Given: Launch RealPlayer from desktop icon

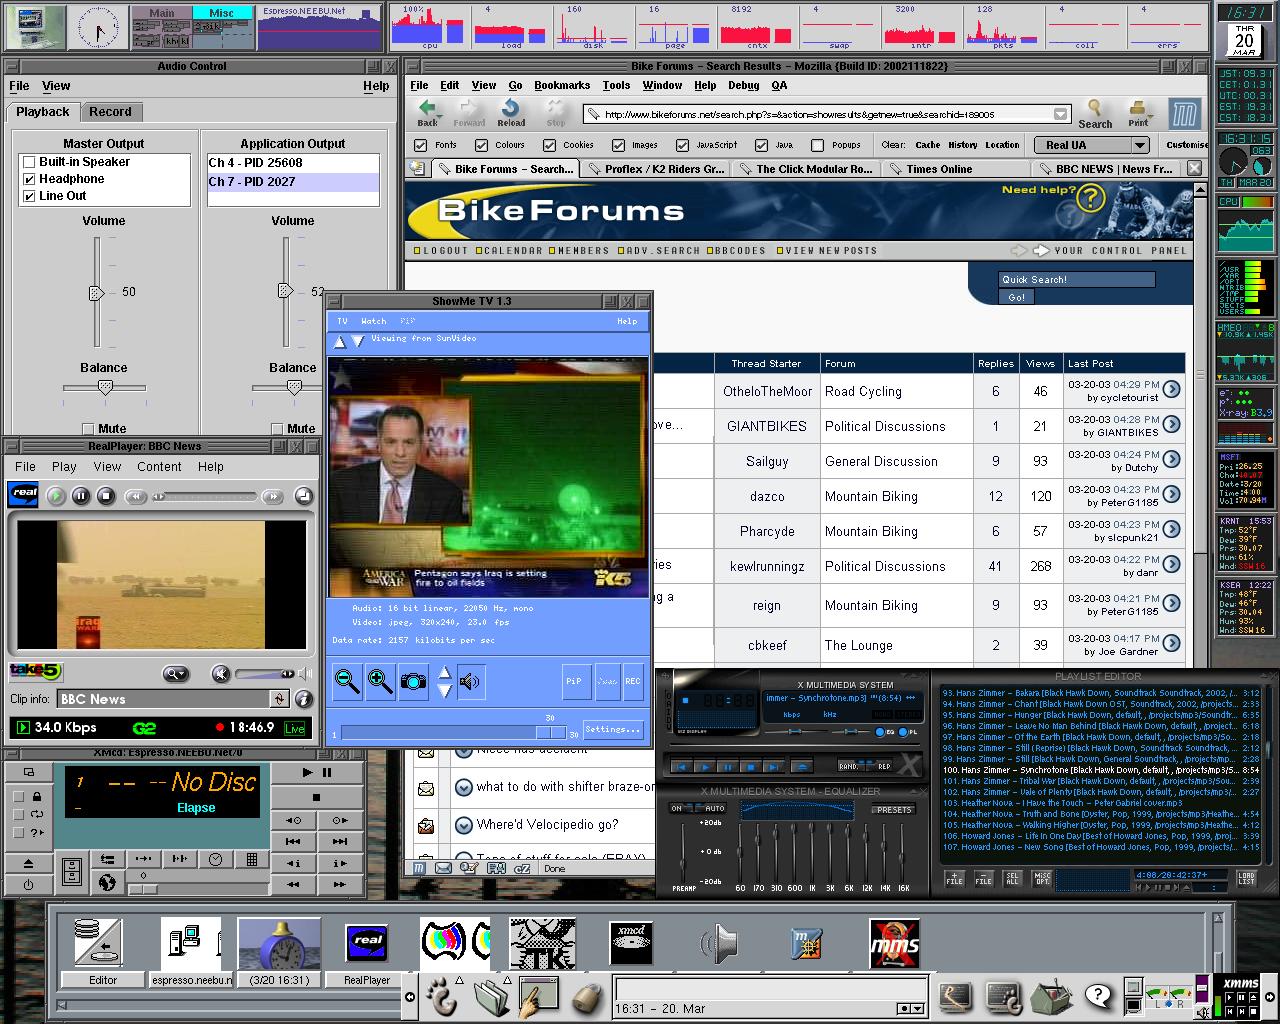Looking at the screenshot, I should [366, 943].
